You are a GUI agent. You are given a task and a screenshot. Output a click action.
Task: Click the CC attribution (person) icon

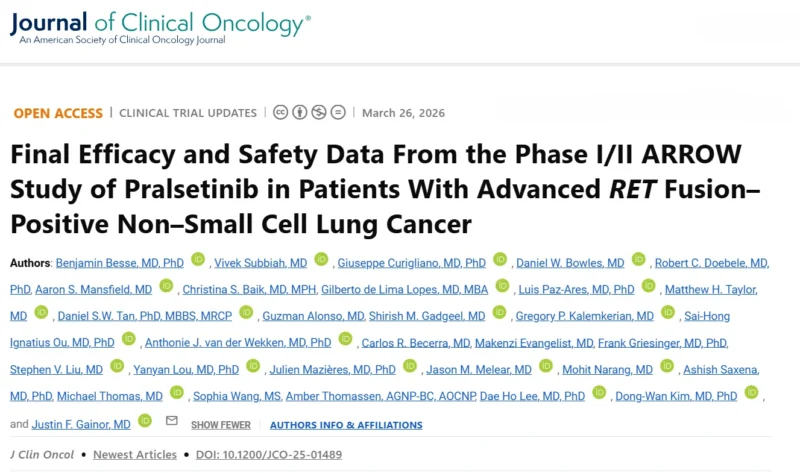coord(300,112)
